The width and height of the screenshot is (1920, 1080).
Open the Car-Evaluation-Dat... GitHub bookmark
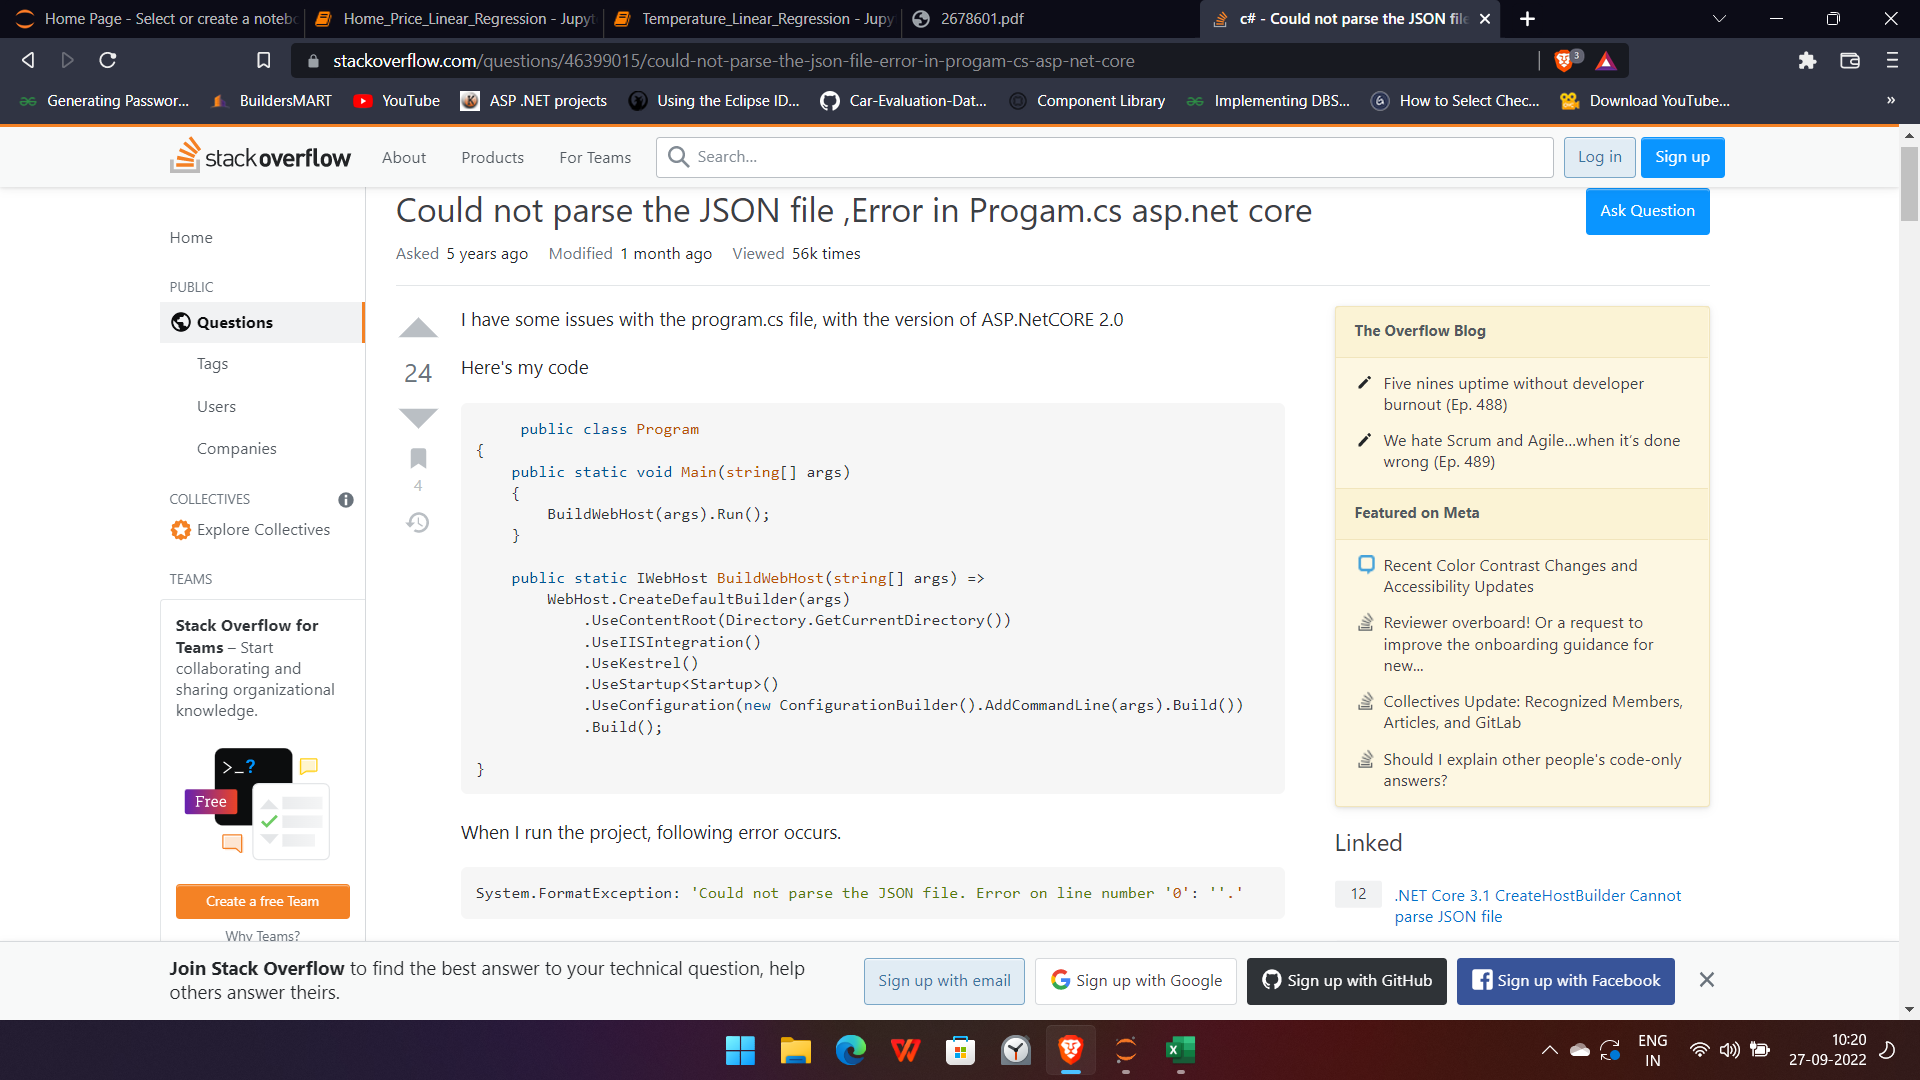click(x=903, y=100)
